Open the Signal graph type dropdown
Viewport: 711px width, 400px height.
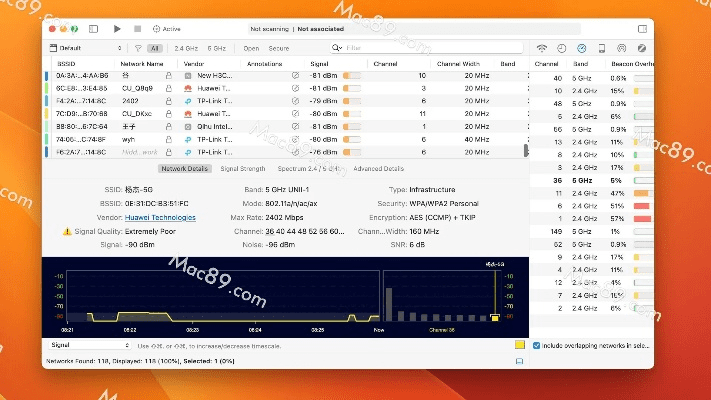[90, 345]
